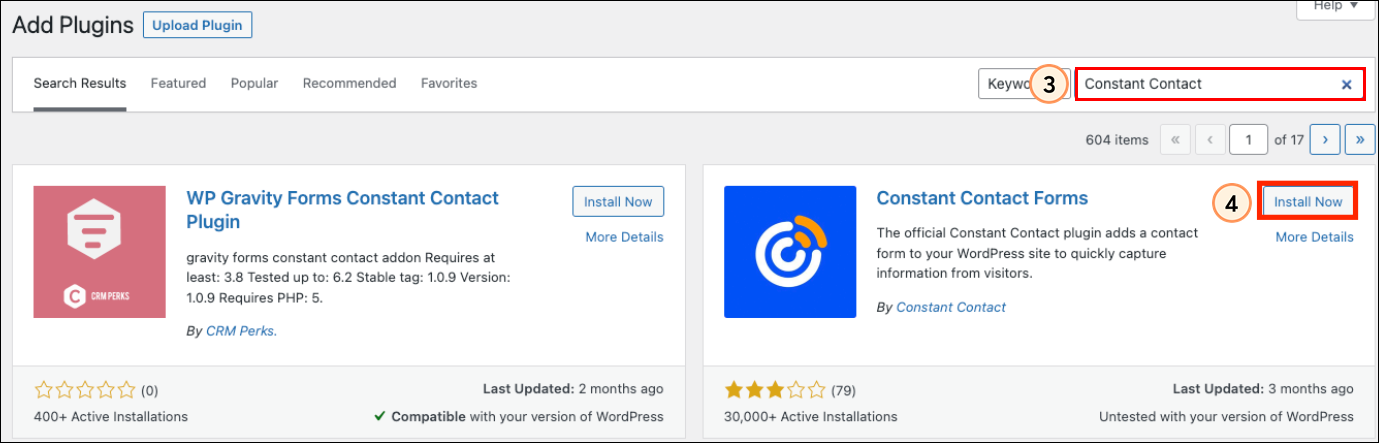Screen dimensions: 1379x443
Task: Open the Help dropdown tab
Action: pyautogui.click(x=1335, y=8)
